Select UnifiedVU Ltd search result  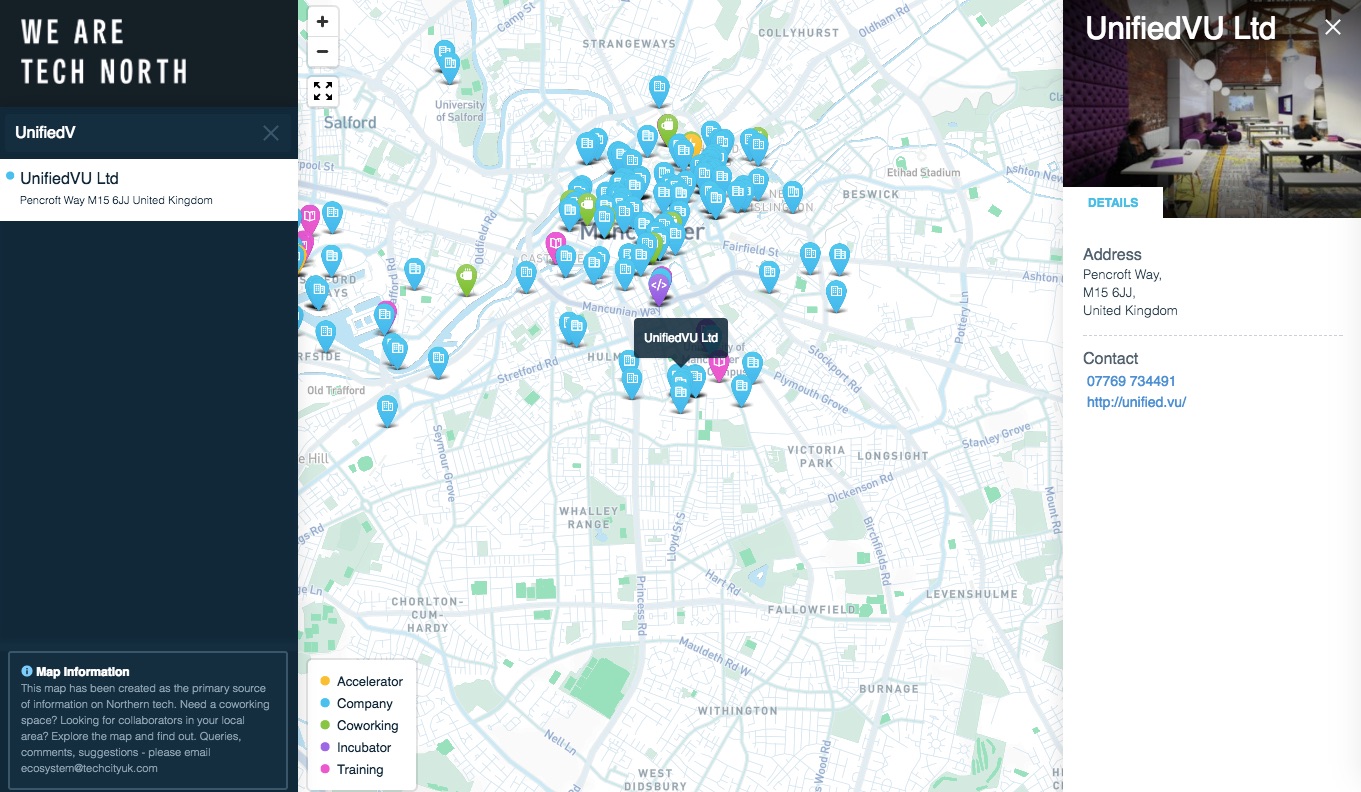tap(69, 179)
